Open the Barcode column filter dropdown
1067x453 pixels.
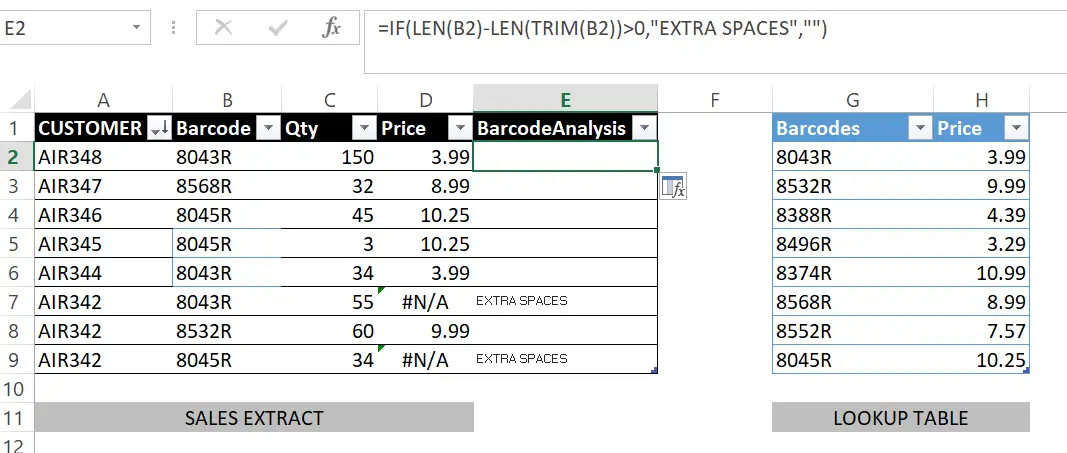pos(269,128)
